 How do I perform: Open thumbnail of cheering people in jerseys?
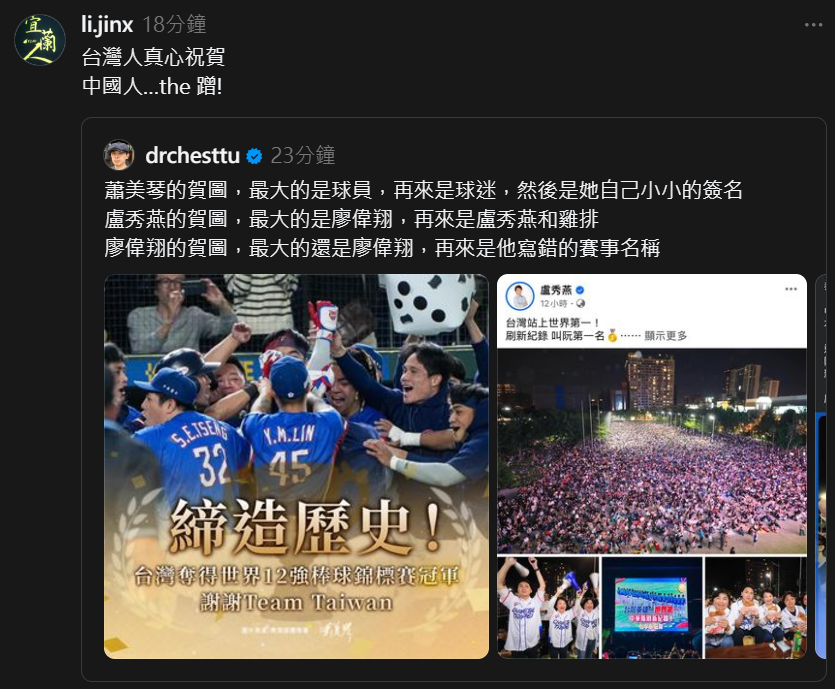(x=548, y=608)
